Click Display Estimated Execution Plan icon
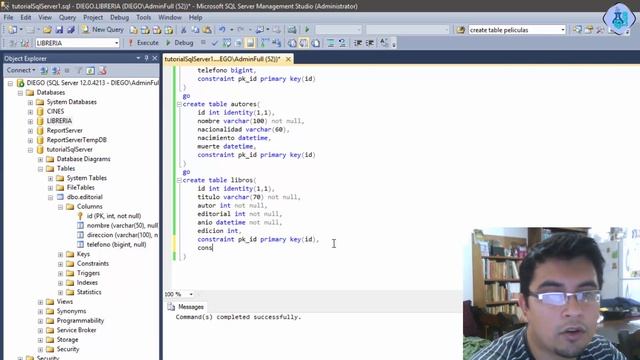 point(227,43)
